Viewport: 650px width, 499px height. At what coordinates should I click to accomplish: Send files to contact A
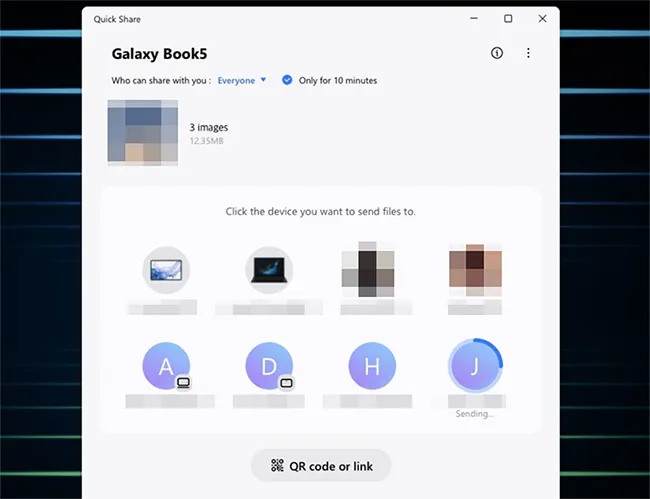tap(166, 366)
